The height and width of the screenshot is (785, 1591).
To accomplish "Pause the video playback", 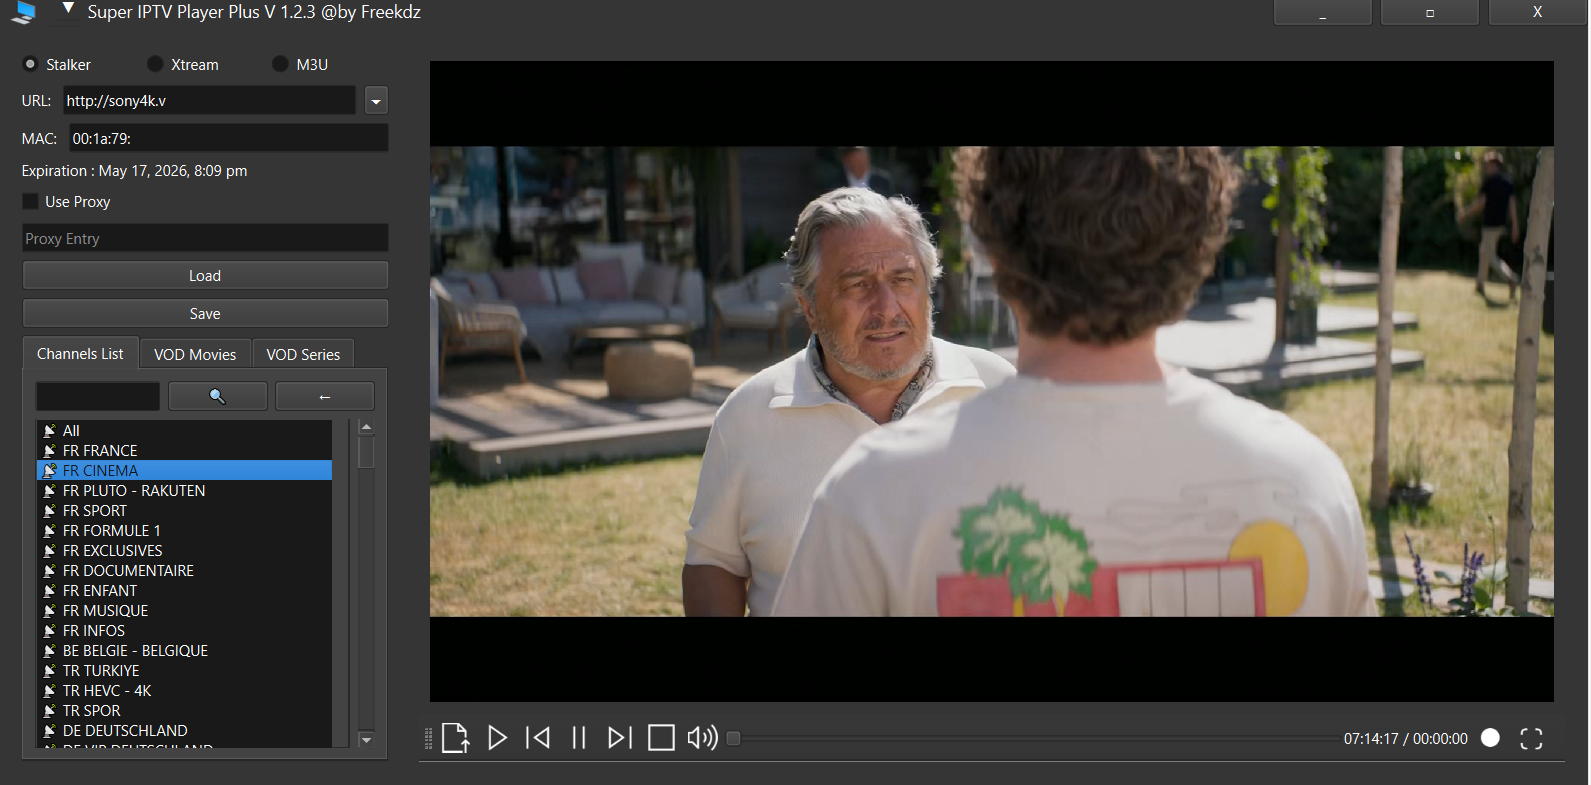I will [x=579, y=738].
